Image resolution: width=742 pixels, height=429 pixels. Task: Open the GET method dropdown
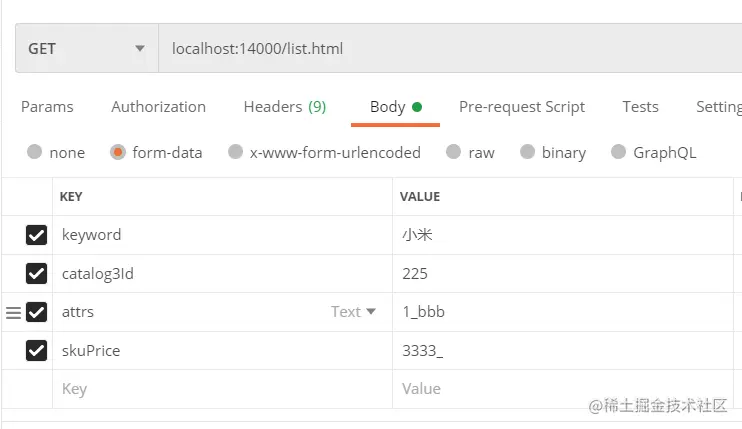click(x=87, y=48)
